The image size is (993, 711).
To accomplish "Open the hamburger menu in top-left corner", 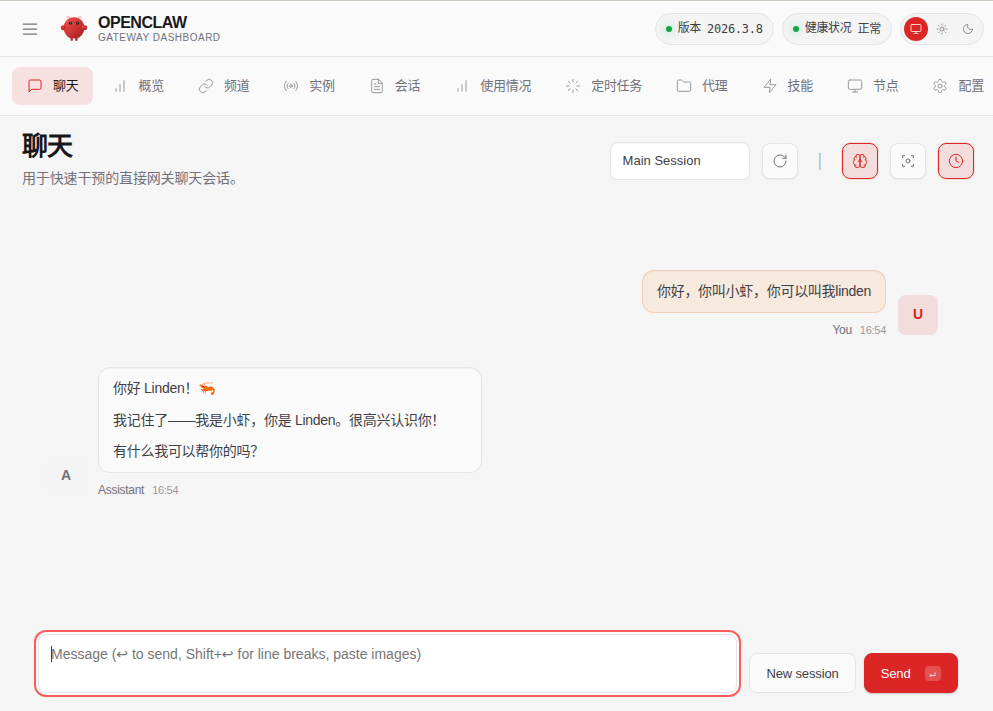I will point(30,28).
